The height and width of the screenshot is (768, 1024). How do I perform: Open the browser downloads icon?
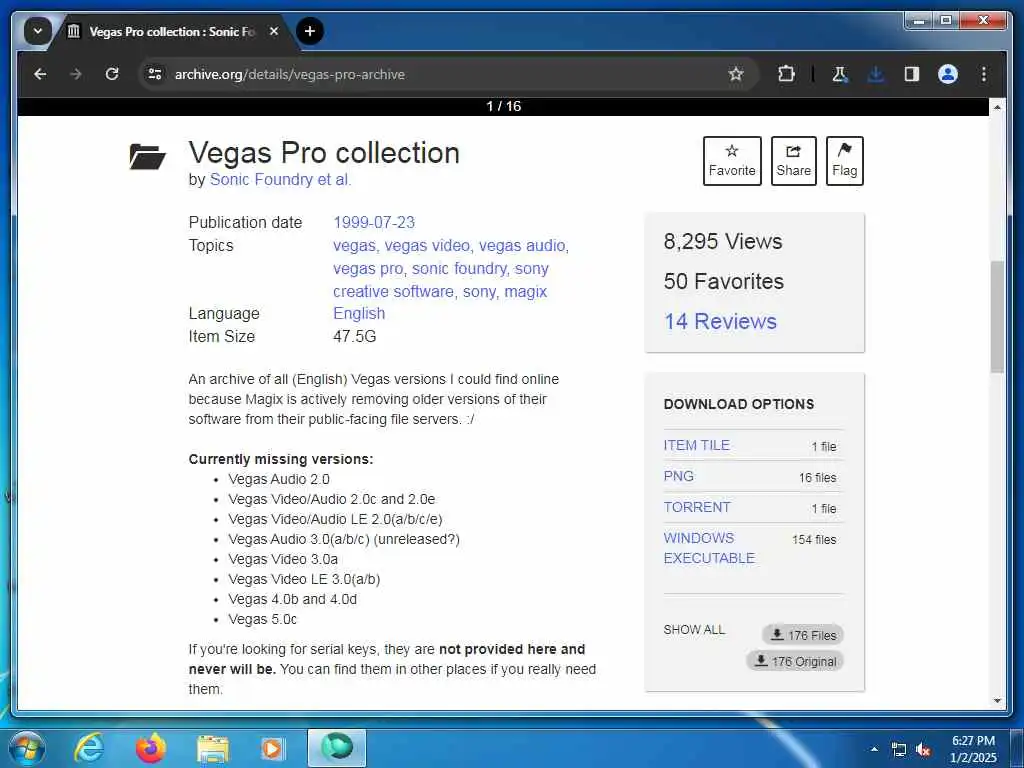click(876, 74)
